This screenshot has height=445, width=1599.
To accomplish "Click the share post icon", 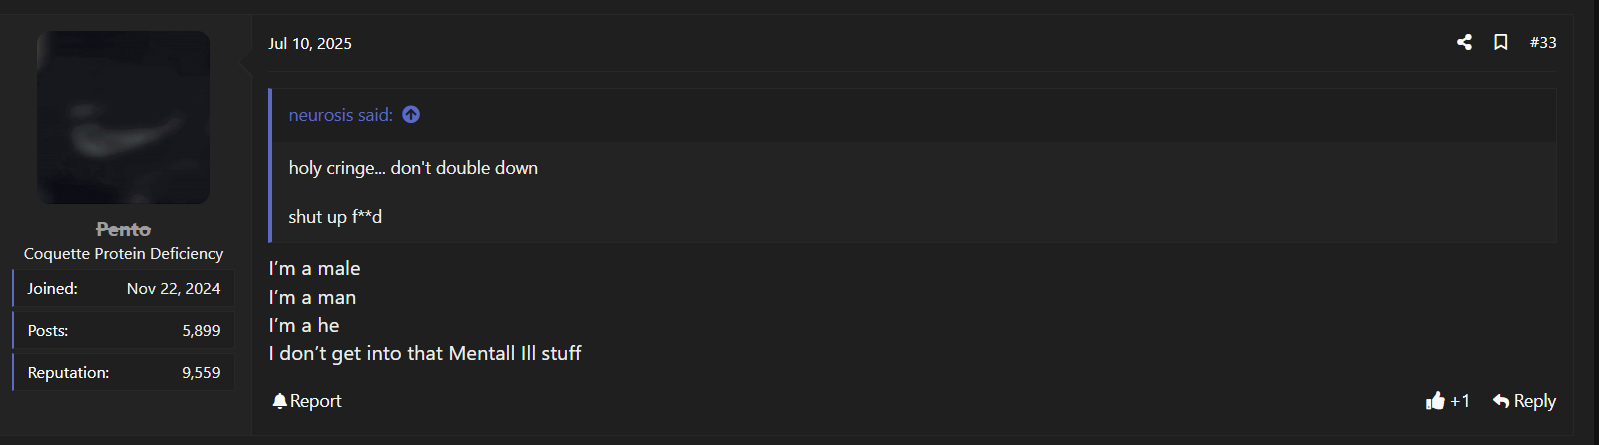I will (1464, 42).
